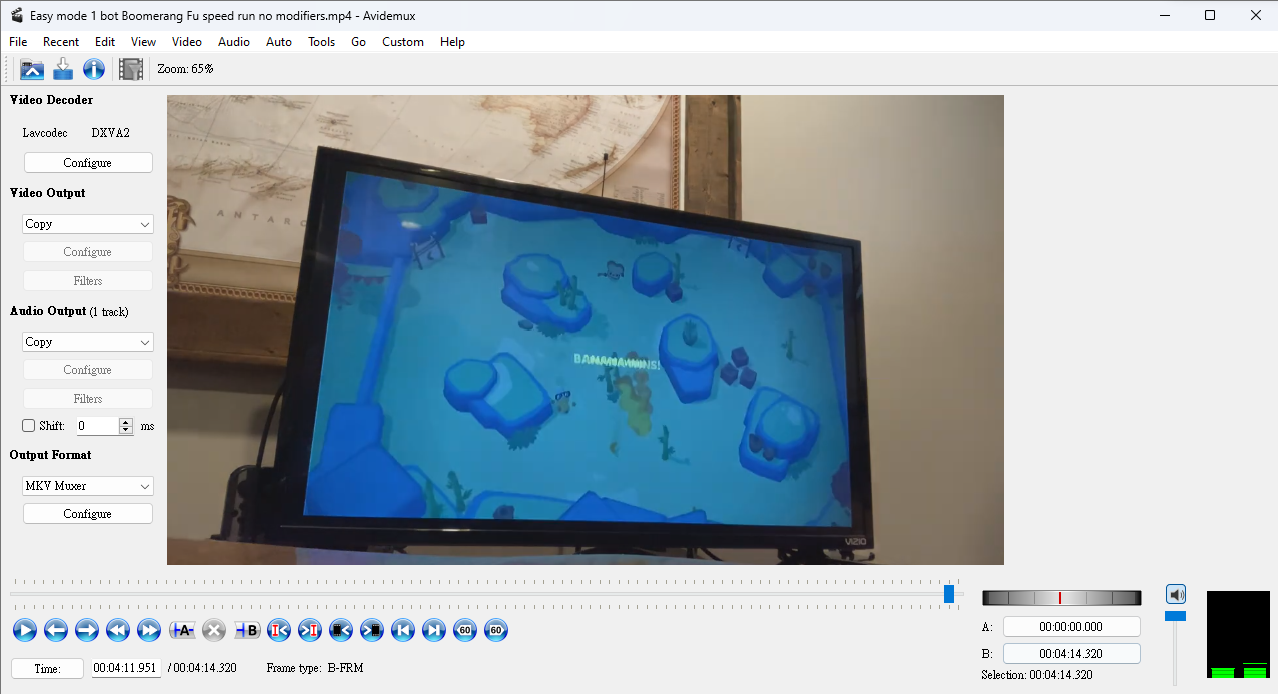This screenshot has width=1278, height=694.
Task: Jump to the previous keyframe
Action: (x=118, y=630)
